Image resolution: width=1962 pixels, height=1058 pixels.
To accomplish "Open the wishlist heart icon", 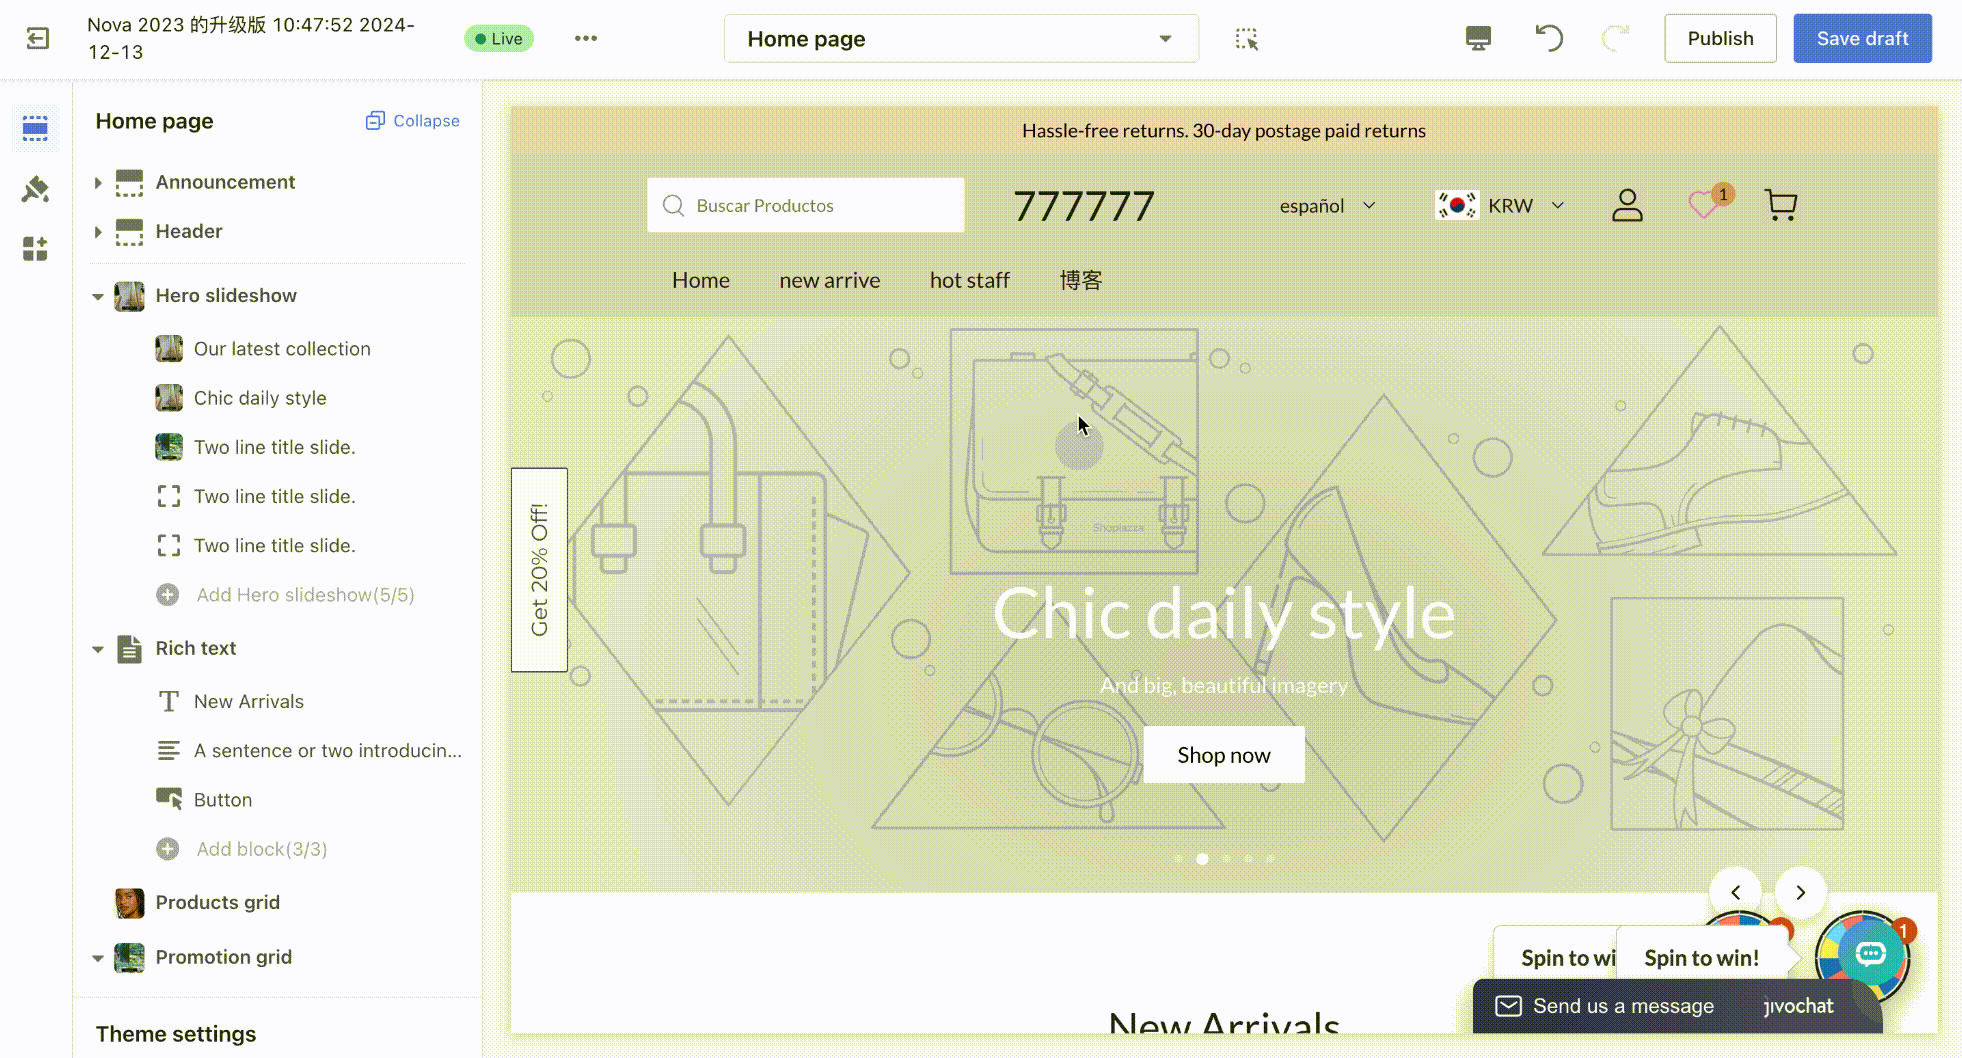I will tap(1703, 205).
